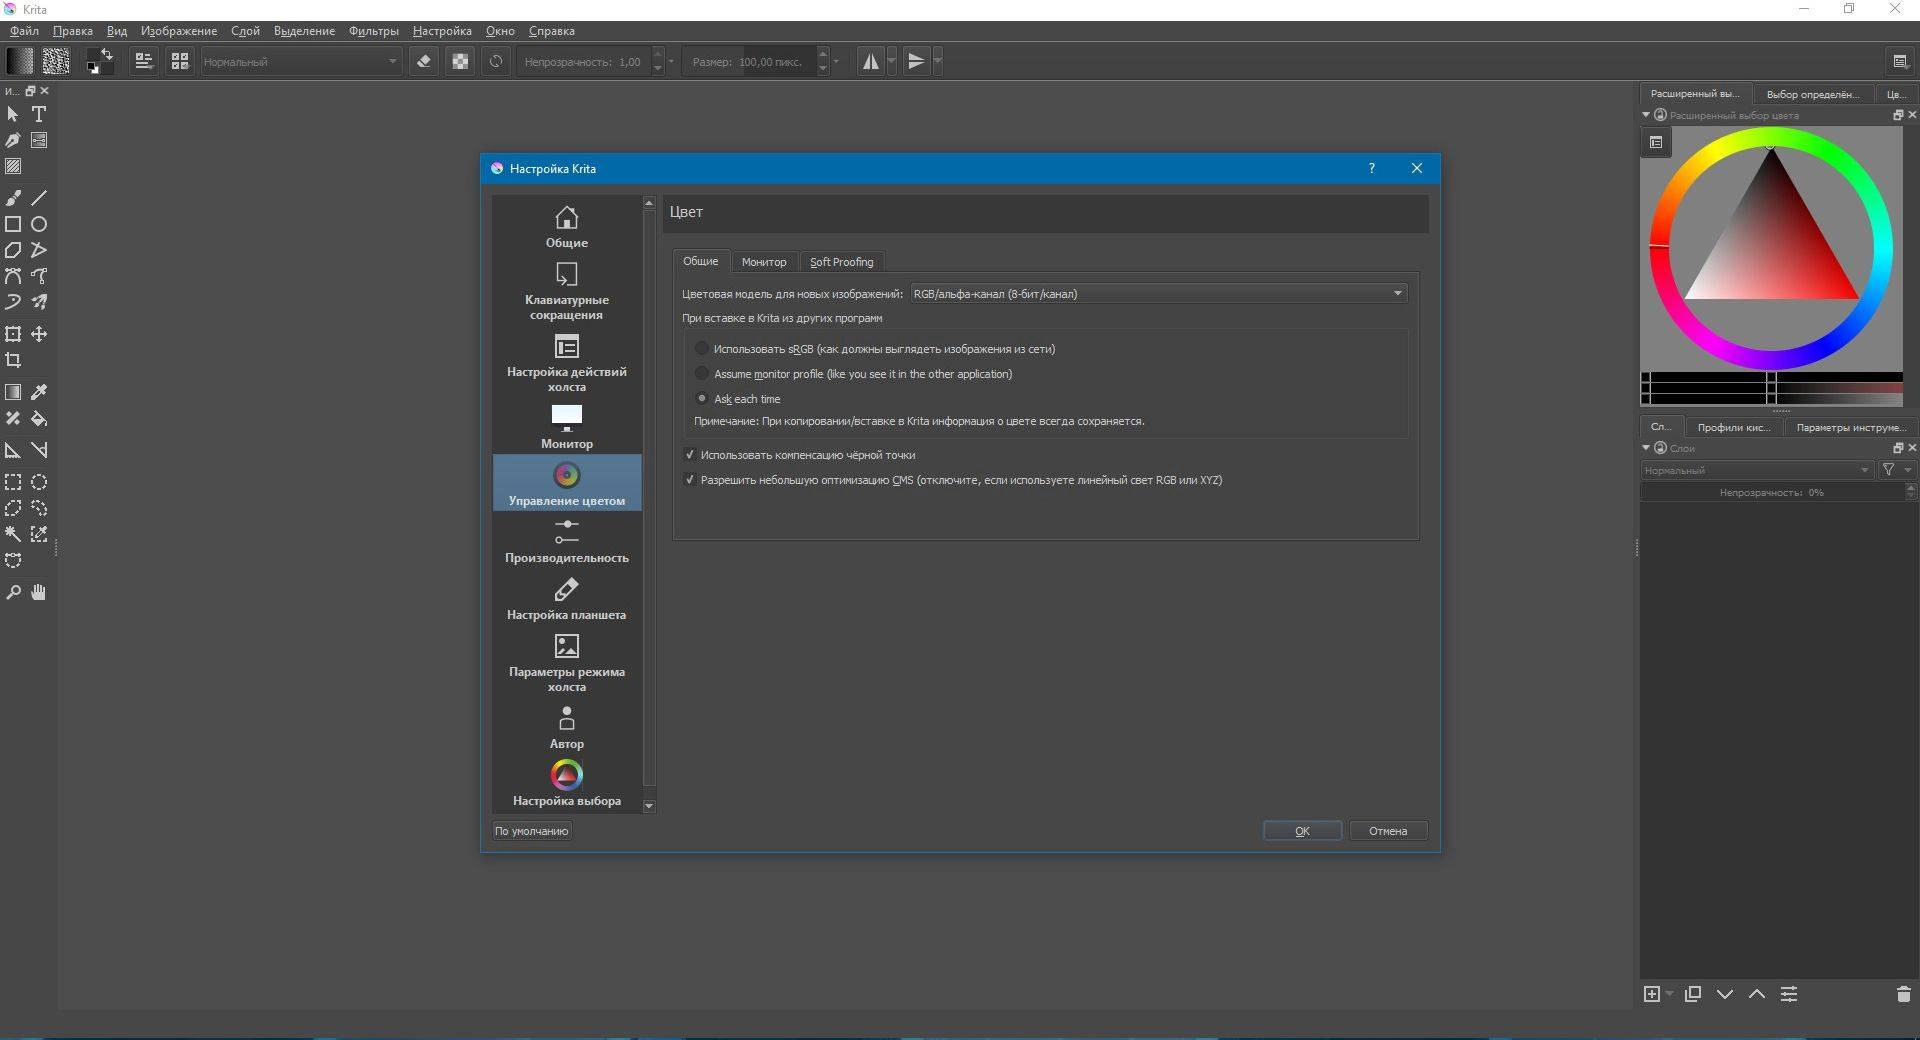Switch to the Монитор tab
This screenshot has height=1040, width=1920.
764,262
